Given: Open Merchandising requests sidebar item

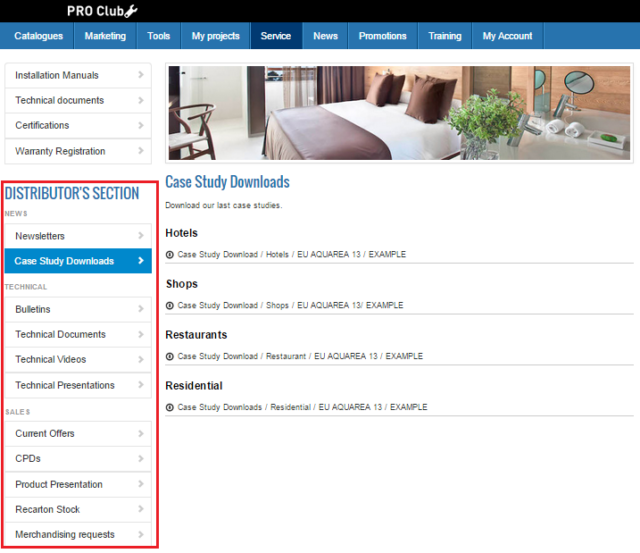Looking at the screenshot, I should click(x=65, y=535).
